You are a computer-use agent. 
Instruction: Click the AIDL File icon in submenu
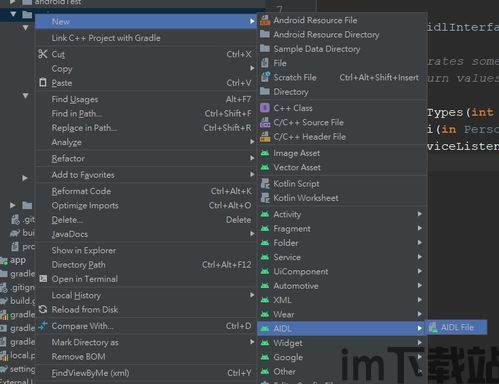pyautogui.click(x=433, y=327)
